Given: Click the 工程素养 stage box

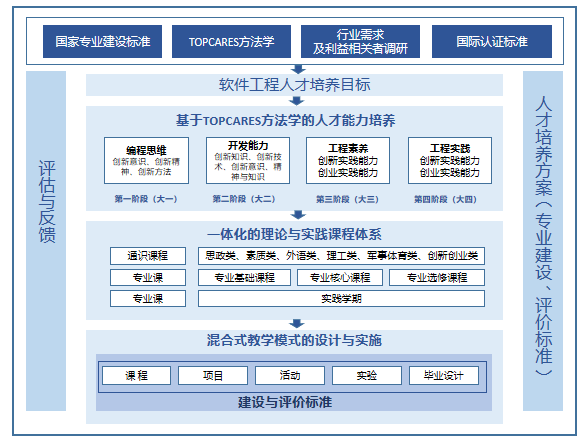Looking at the screenshot, I should 348,160.
